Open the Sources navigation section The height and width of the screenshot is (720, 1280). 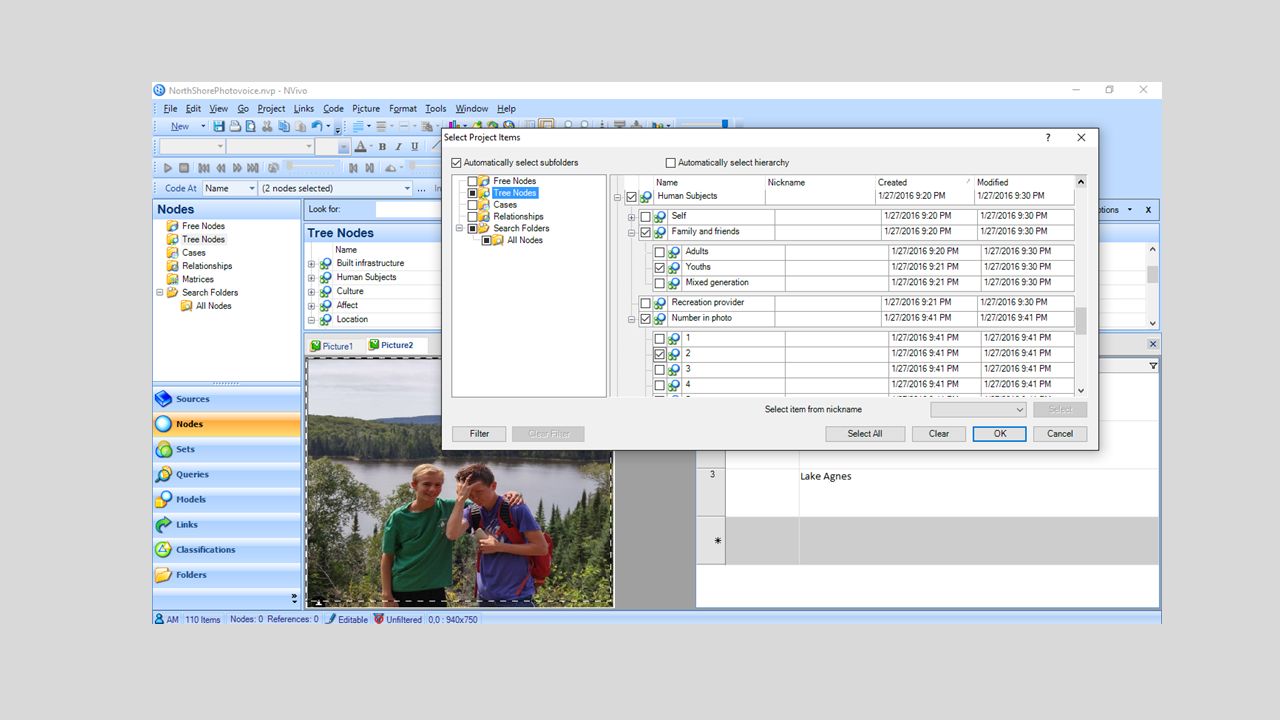(226, 399)
